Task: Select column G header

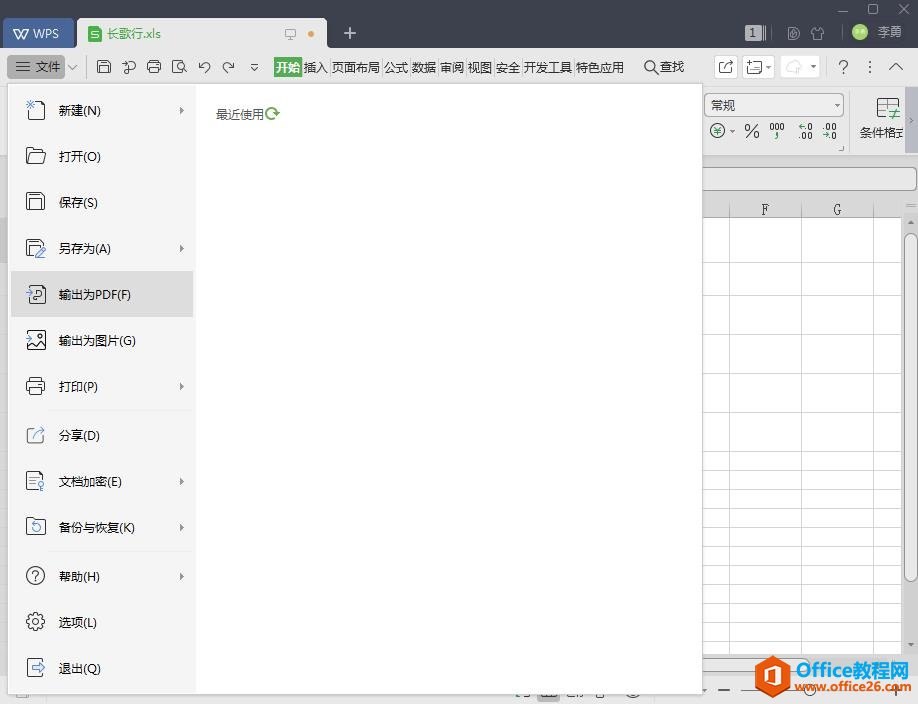Action: (837, 210)
